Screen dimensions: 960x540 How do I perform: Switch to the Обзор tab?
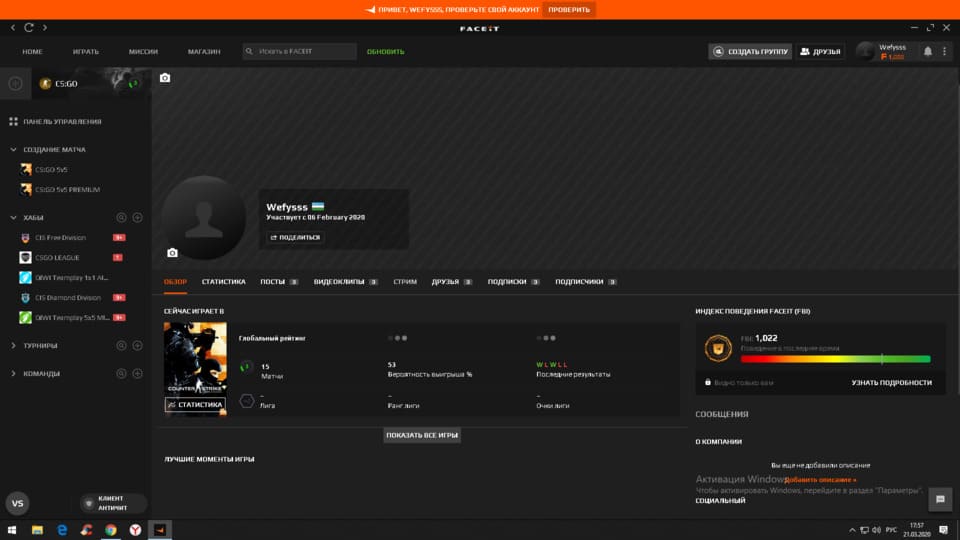pyautogui.click(x=175, y=282)
